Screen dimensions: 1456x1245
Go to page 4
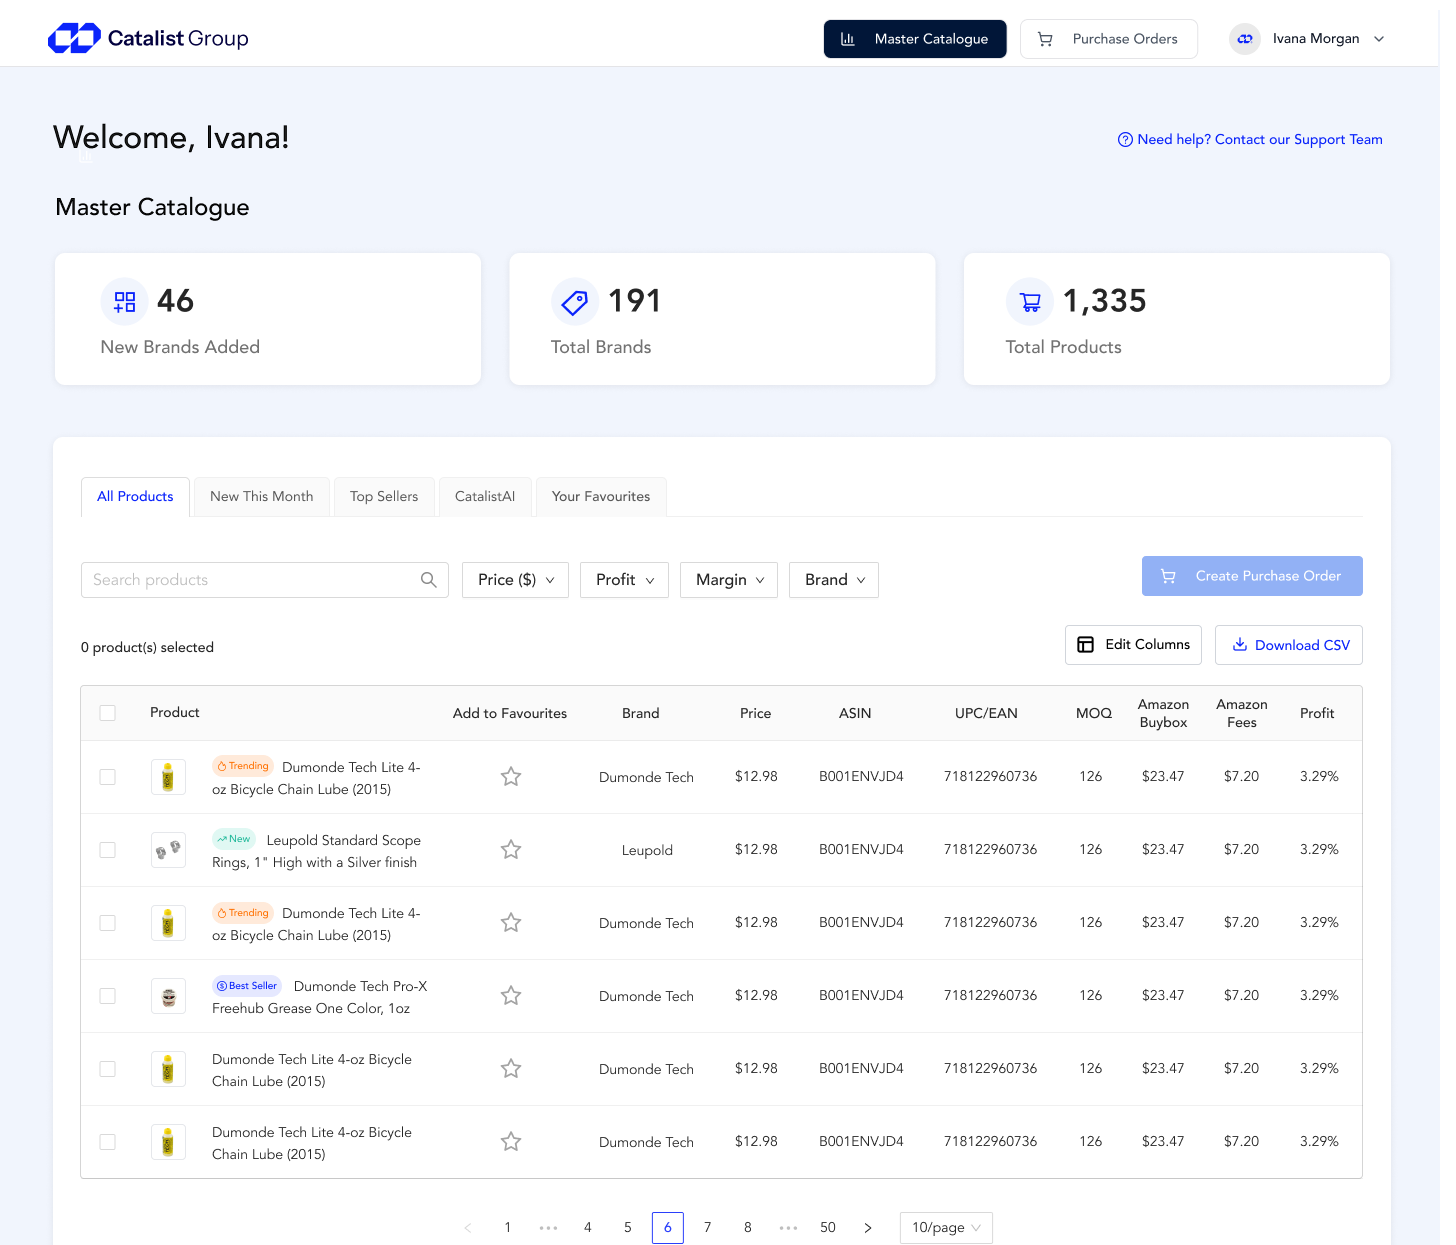click(588, 1227)
